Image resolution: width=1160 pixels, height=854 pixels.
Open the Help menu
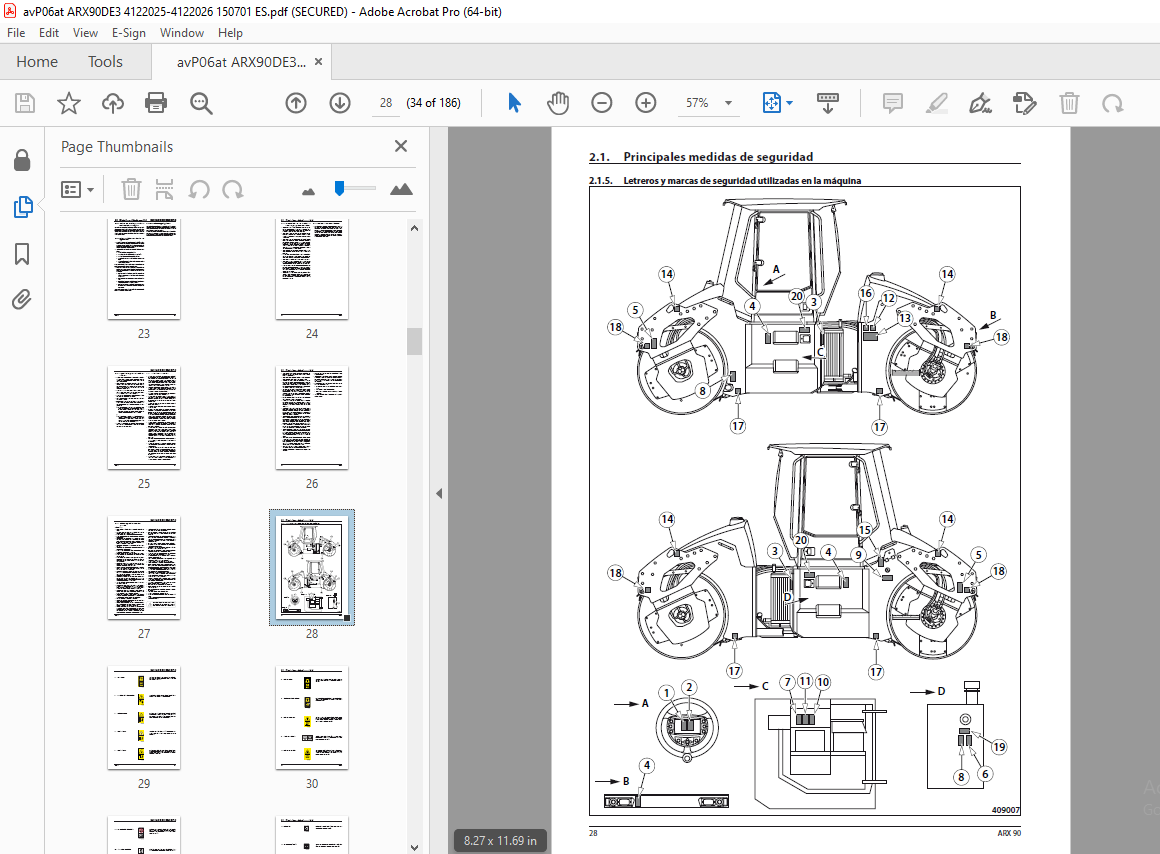click(230, 33)
